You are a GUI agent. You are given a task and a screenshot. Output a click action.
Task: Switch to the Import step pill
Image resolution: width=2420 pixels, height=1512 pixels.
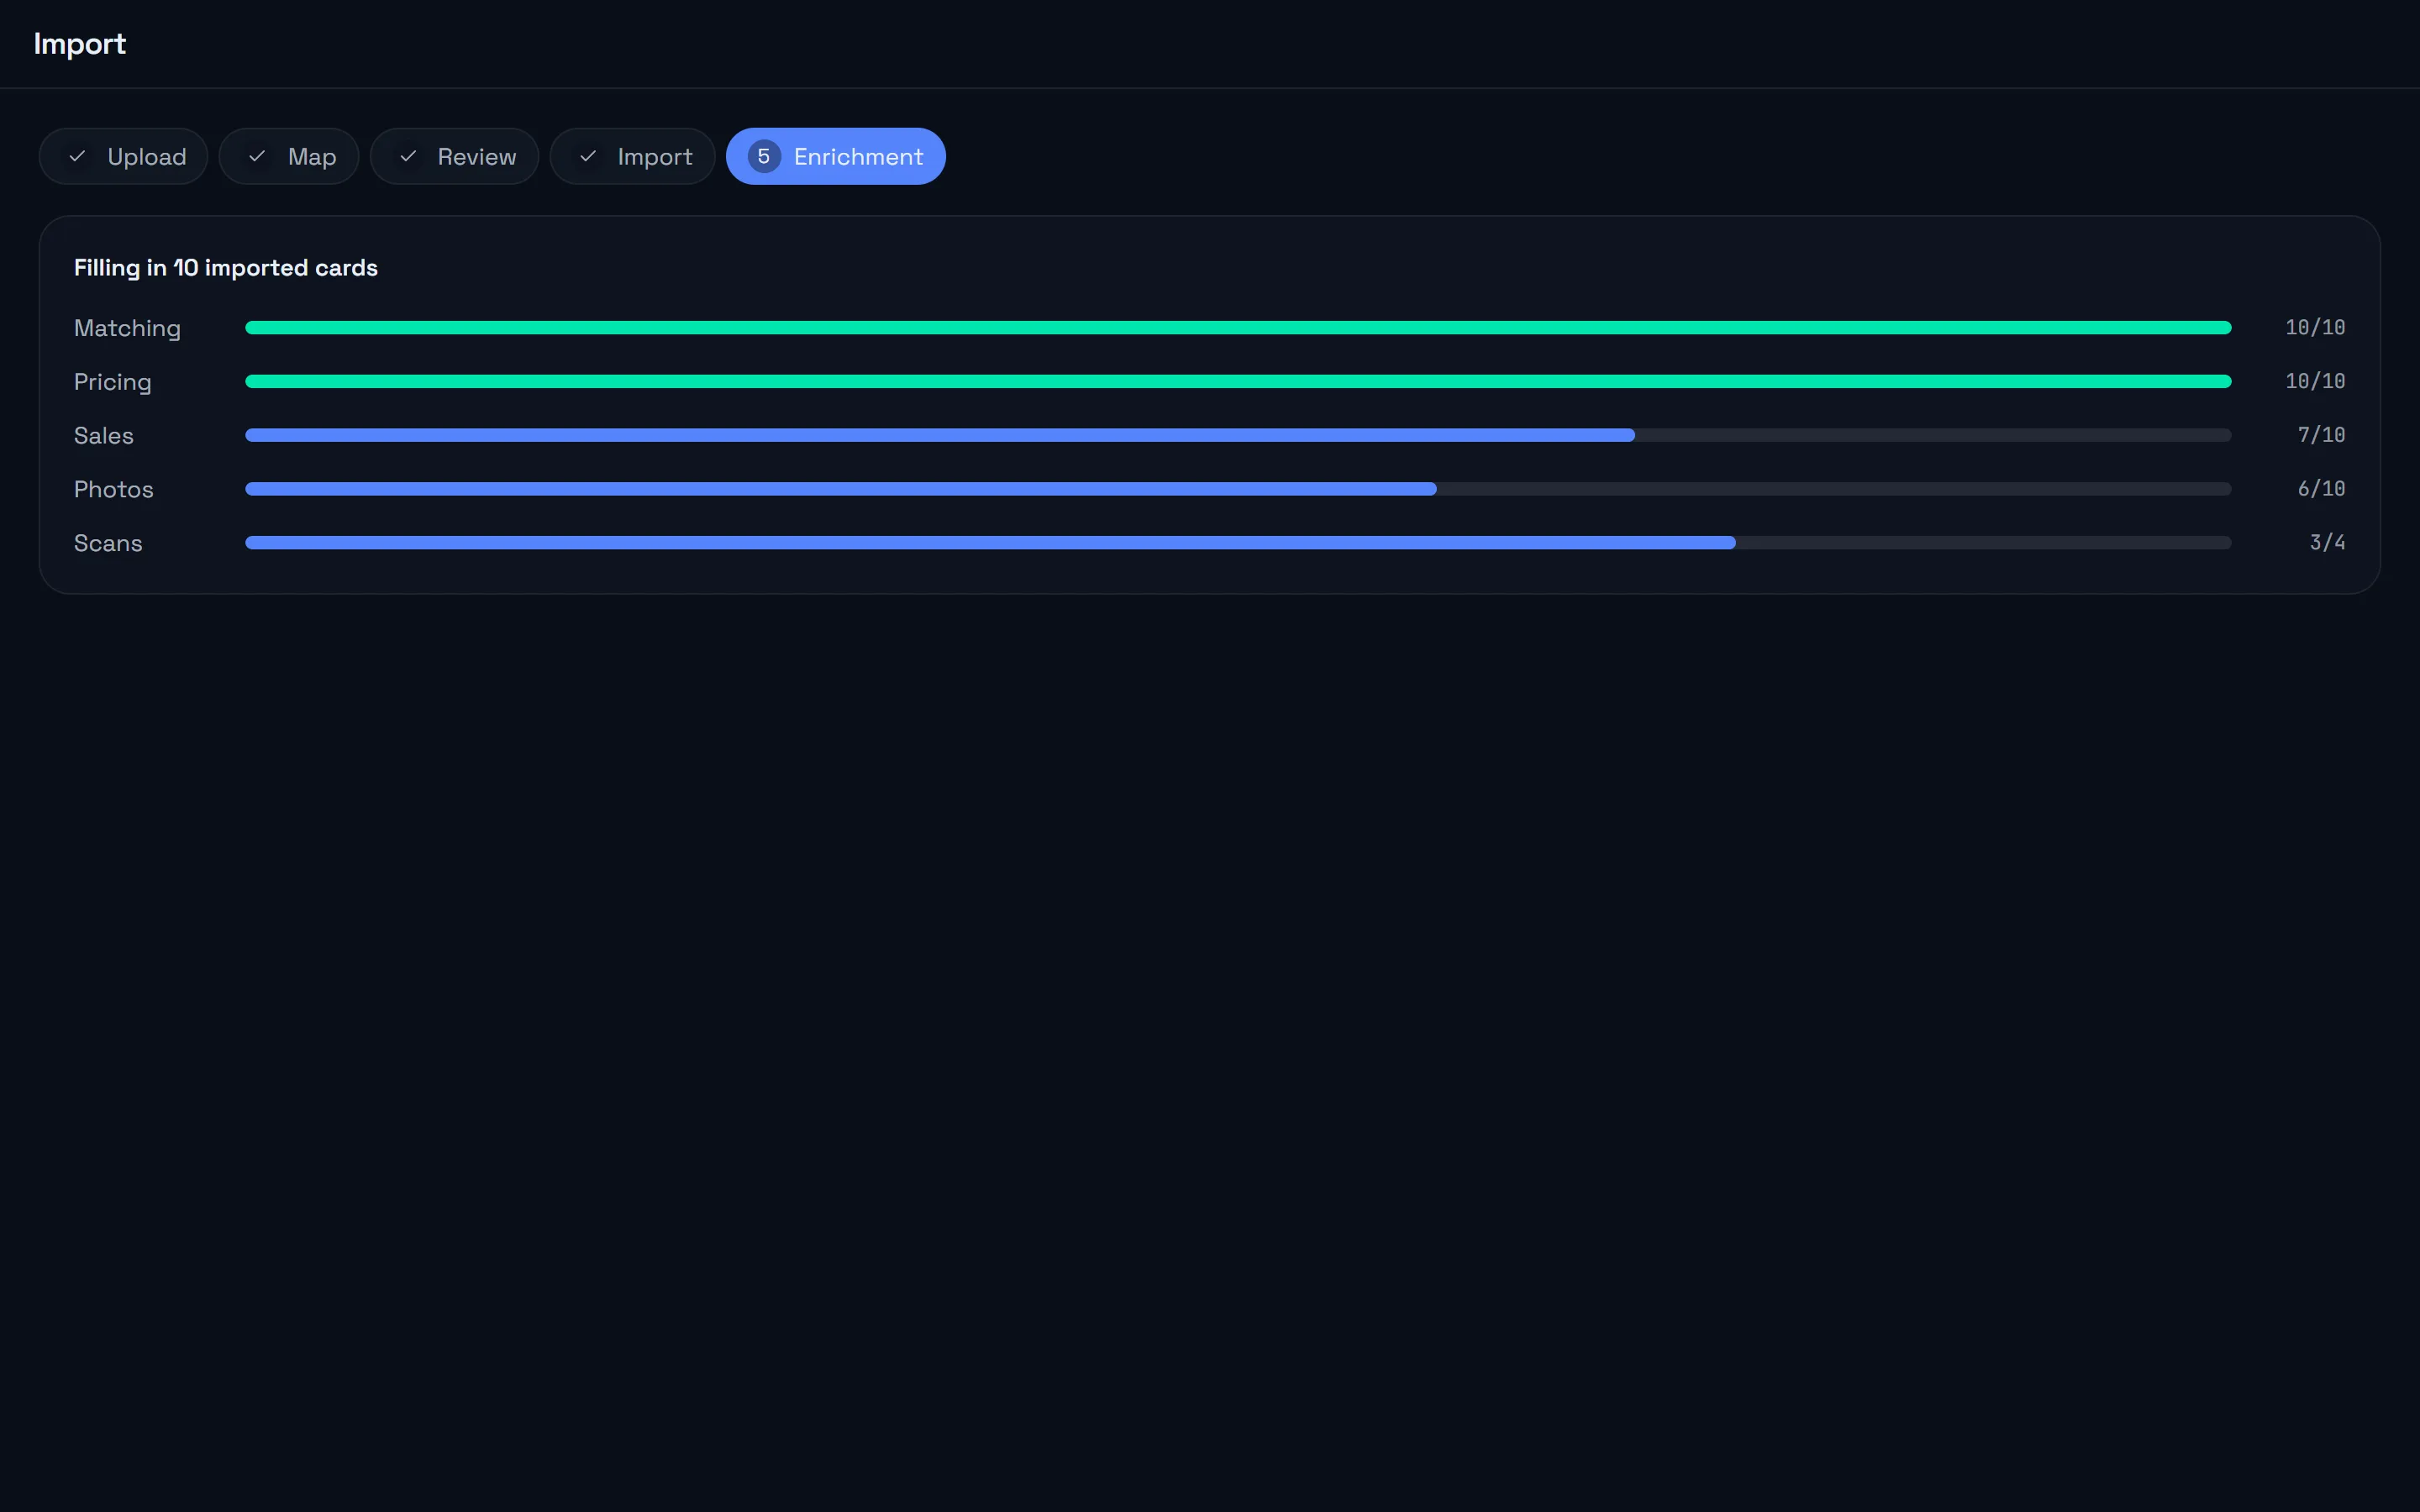633,156
